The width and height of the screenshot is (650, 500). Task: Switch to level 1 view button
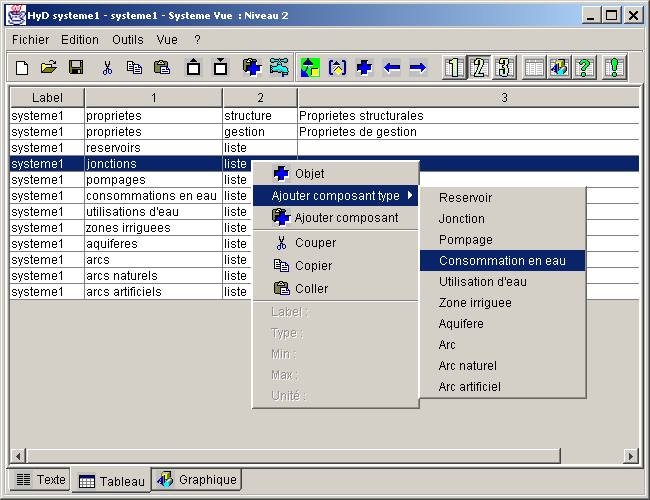point(454,68)
